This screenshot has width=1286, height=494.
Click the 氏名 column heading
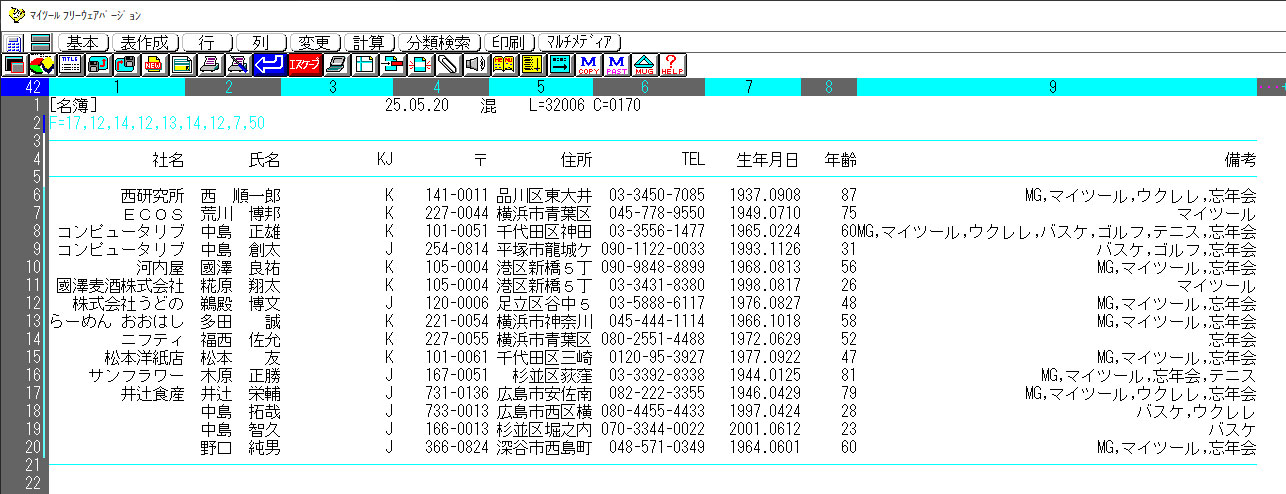[264, 160]
